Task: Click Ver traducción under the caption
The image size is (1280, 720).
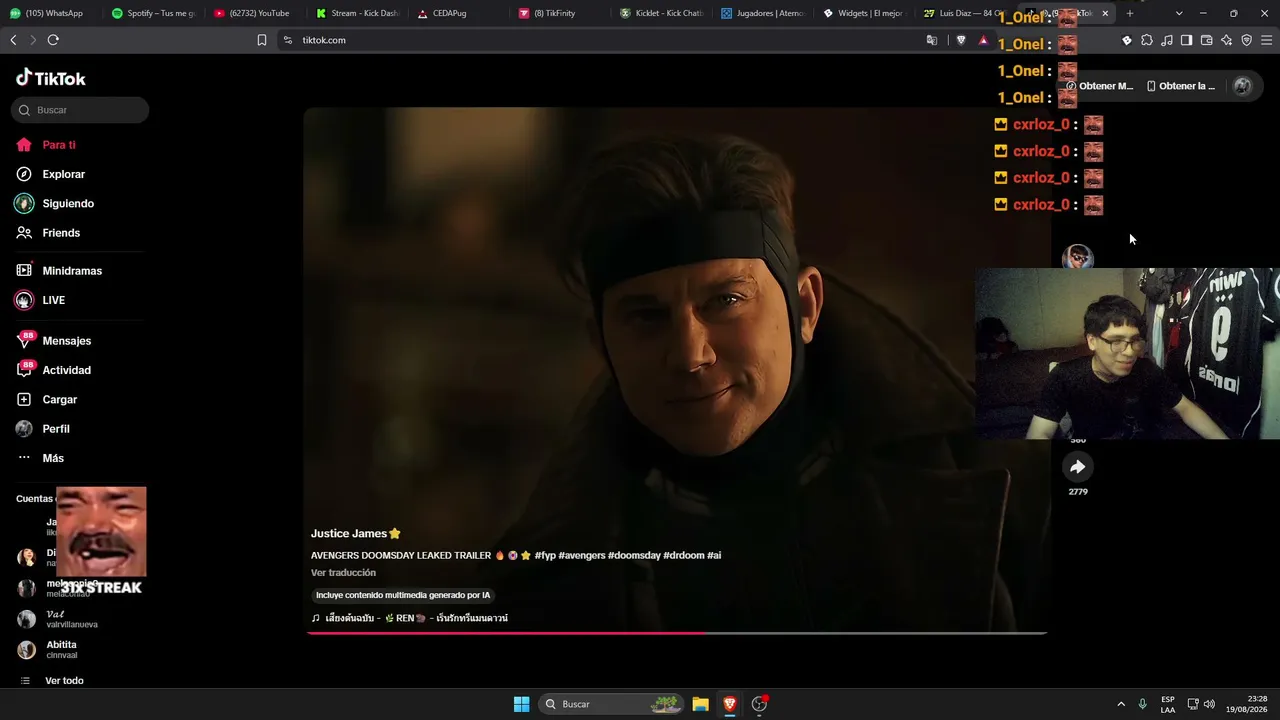Action: tap(343, 573)
